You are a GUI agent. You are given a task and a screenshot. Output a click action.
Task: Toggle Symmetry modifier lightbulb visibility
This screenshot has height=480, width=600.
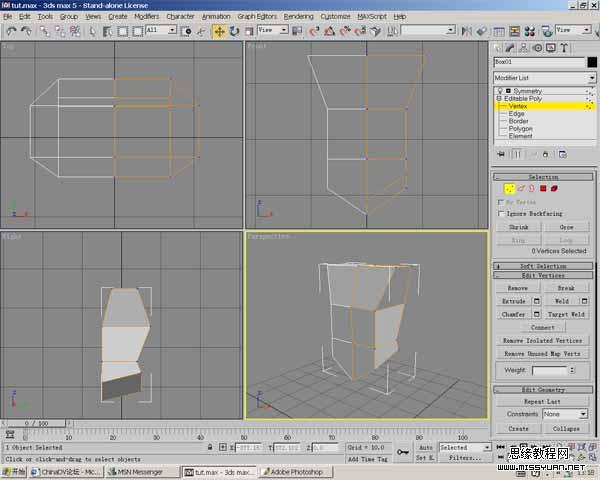[x=500, y=91]
